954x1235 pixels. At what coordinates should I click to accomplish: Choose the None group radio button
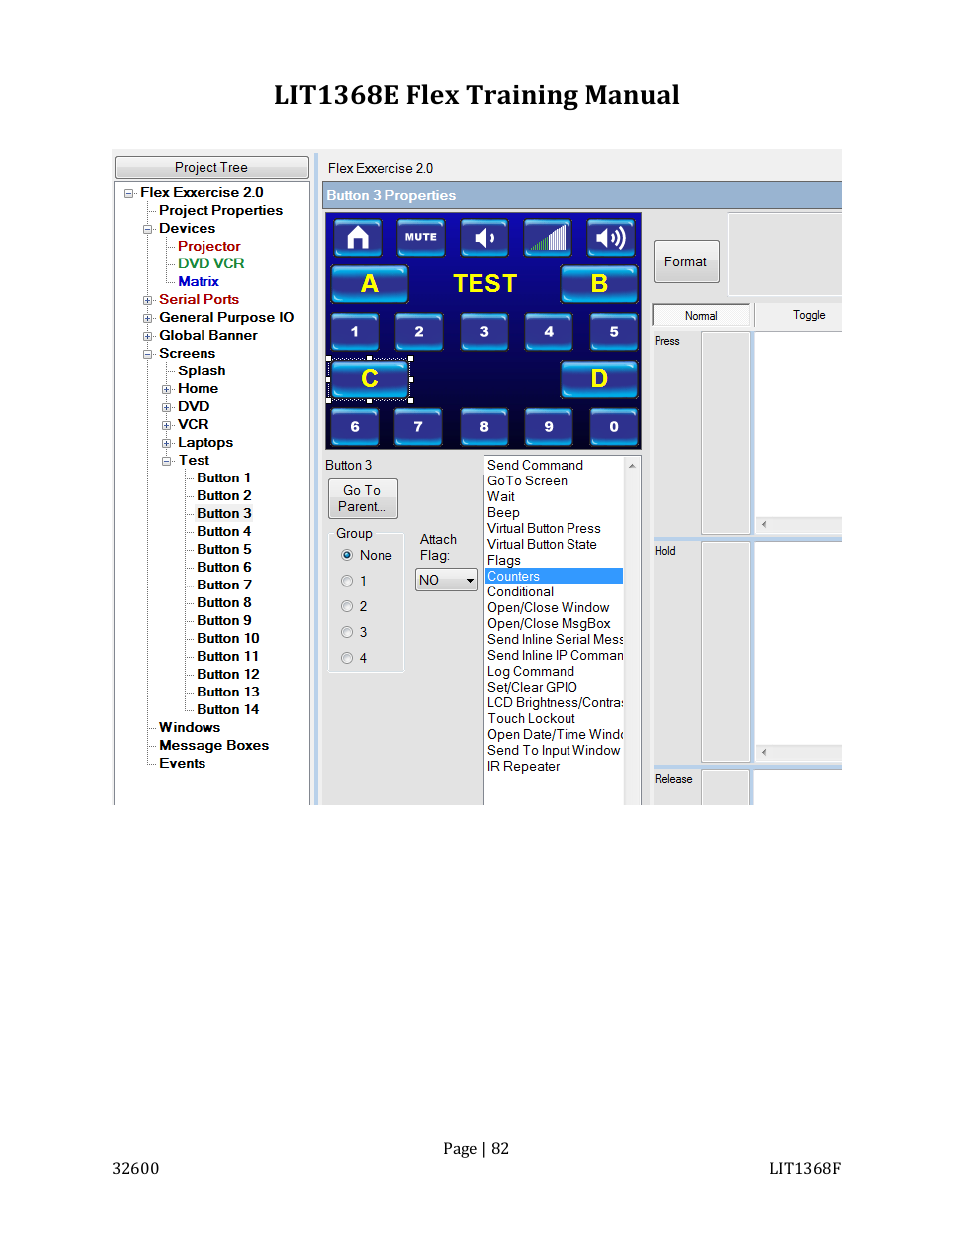click(x=347, y=555)
